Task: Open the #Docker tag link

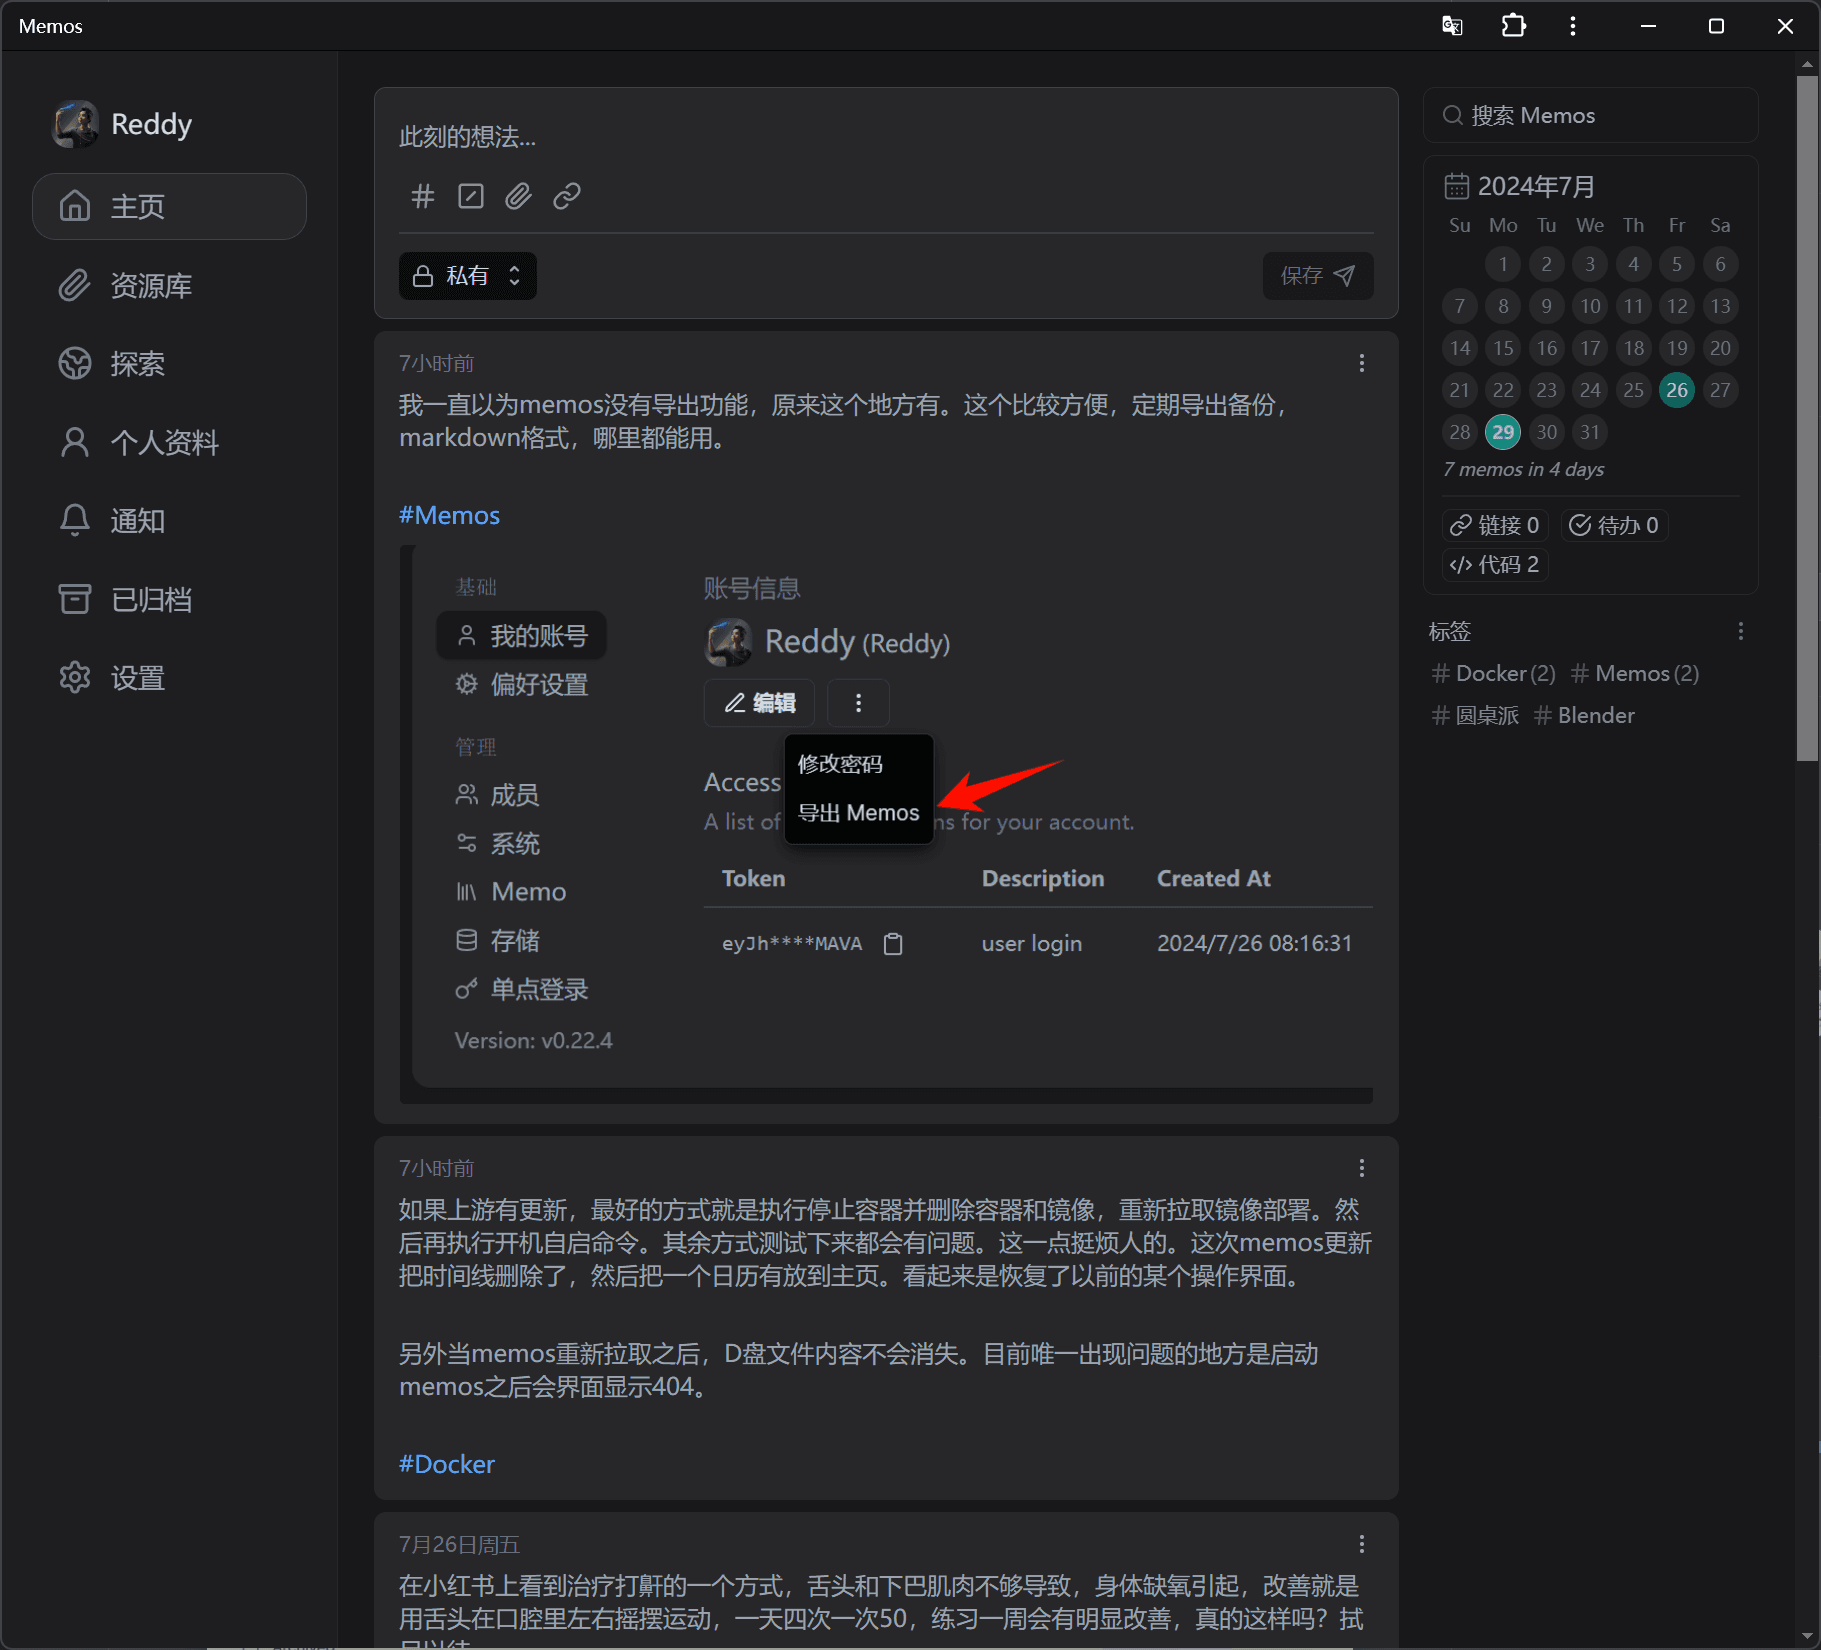Action: (446, 1464)
